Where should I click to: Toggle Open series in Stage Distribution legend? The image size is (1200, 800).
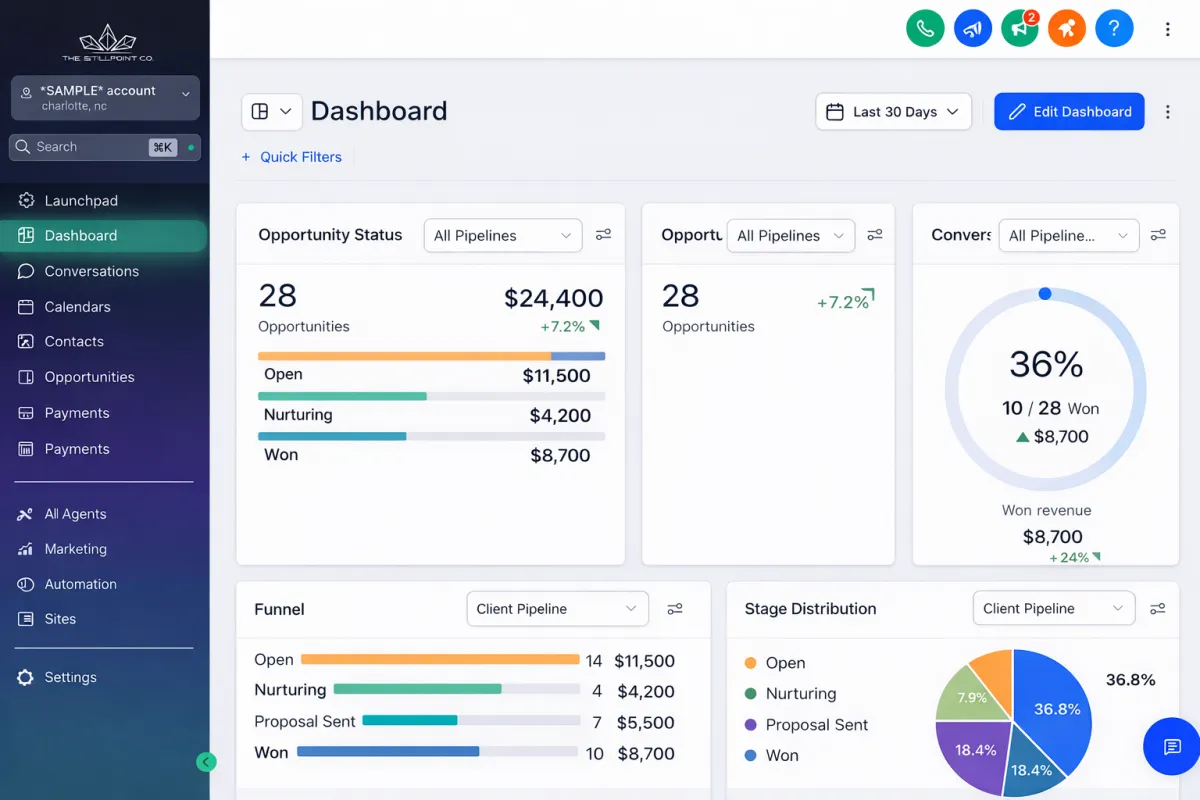[775, 663]
